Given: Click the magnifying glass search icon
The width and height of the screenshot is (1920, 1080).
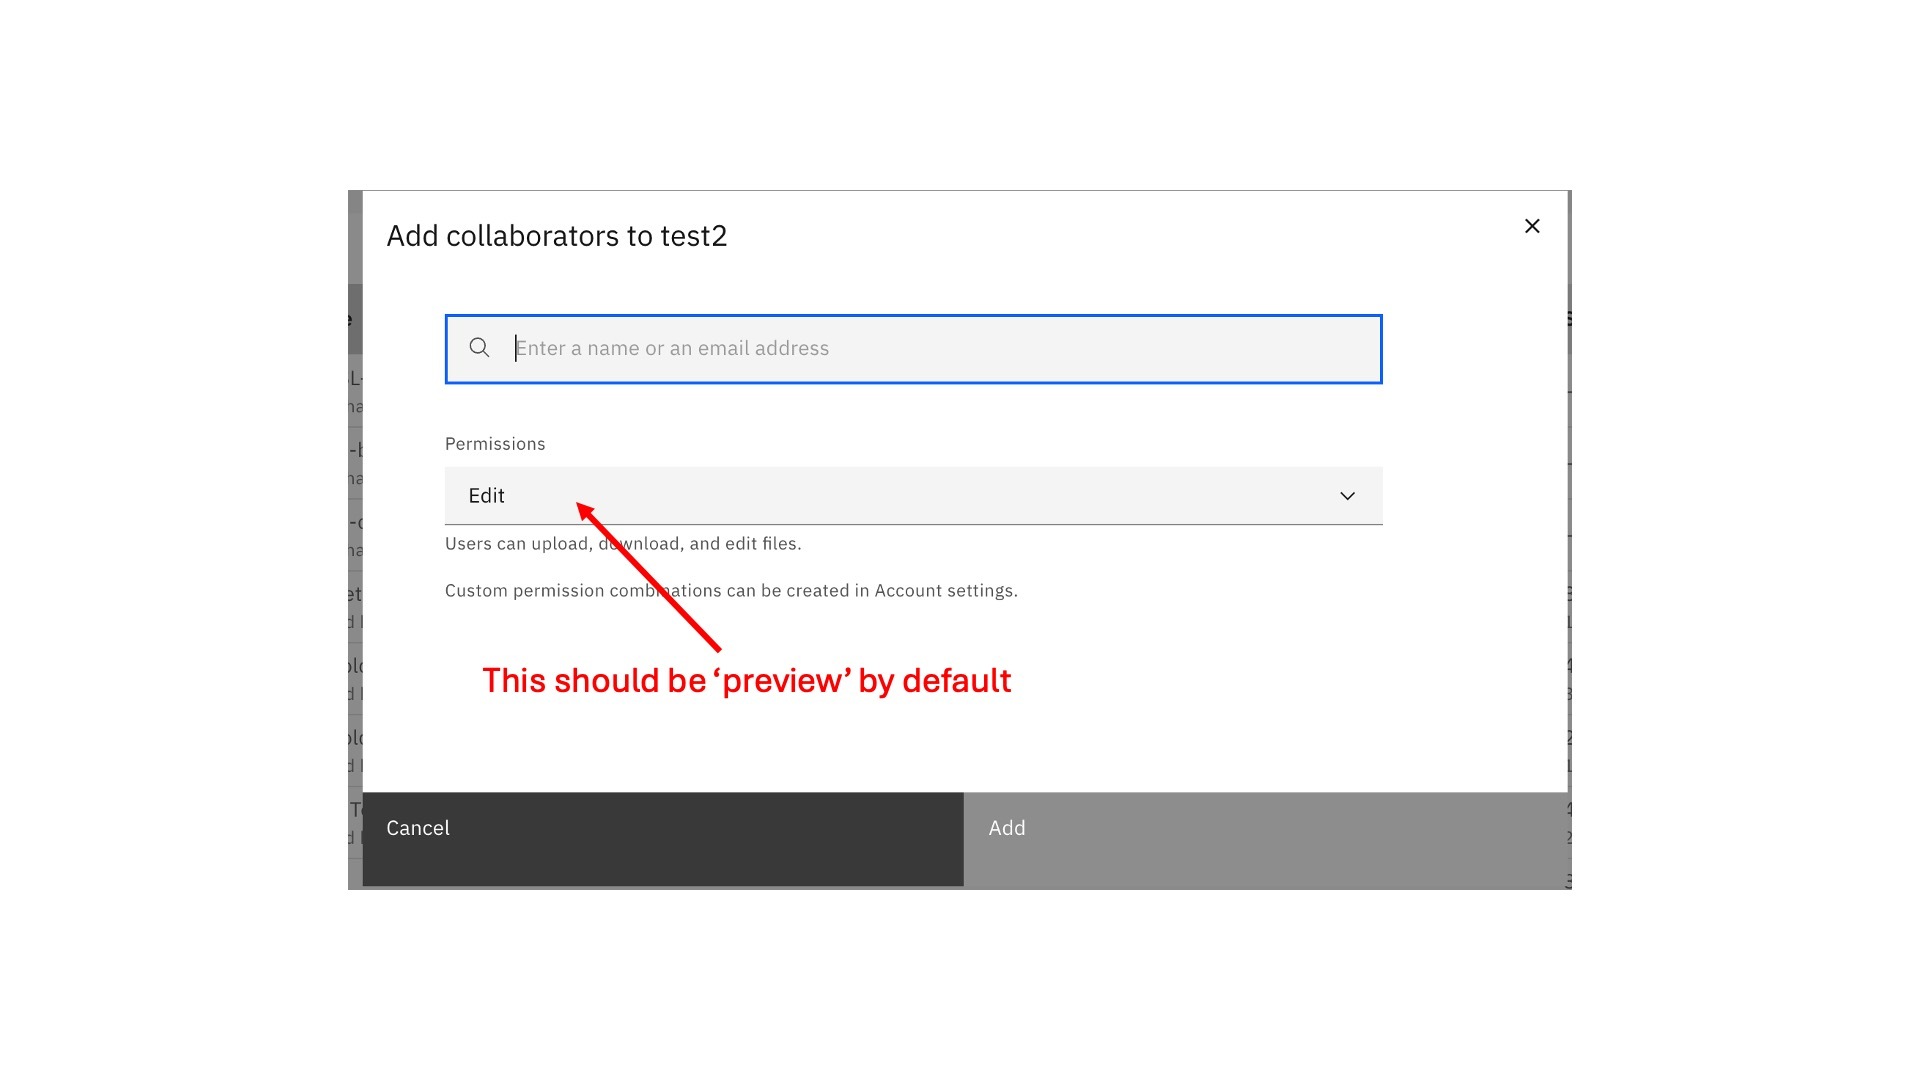Looking at the screenshot, I should [479, 348].
